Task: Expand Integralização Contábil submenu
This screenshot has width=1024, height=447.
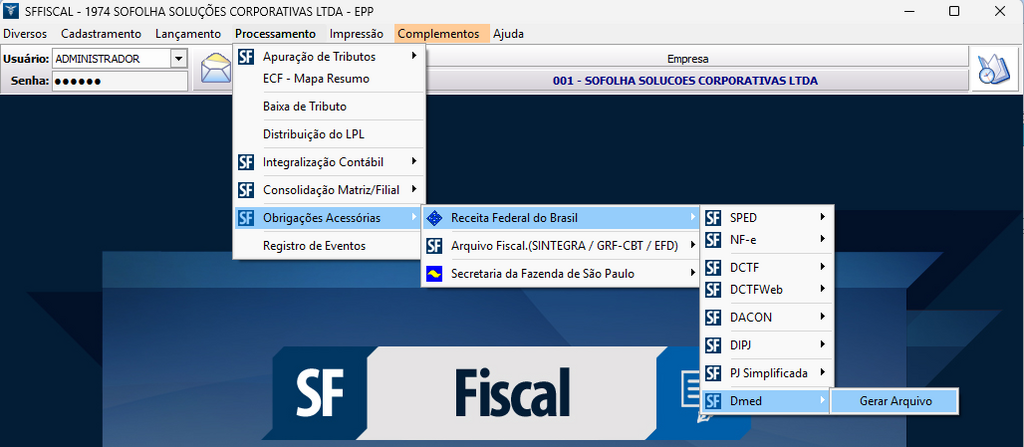Action: 330,162
